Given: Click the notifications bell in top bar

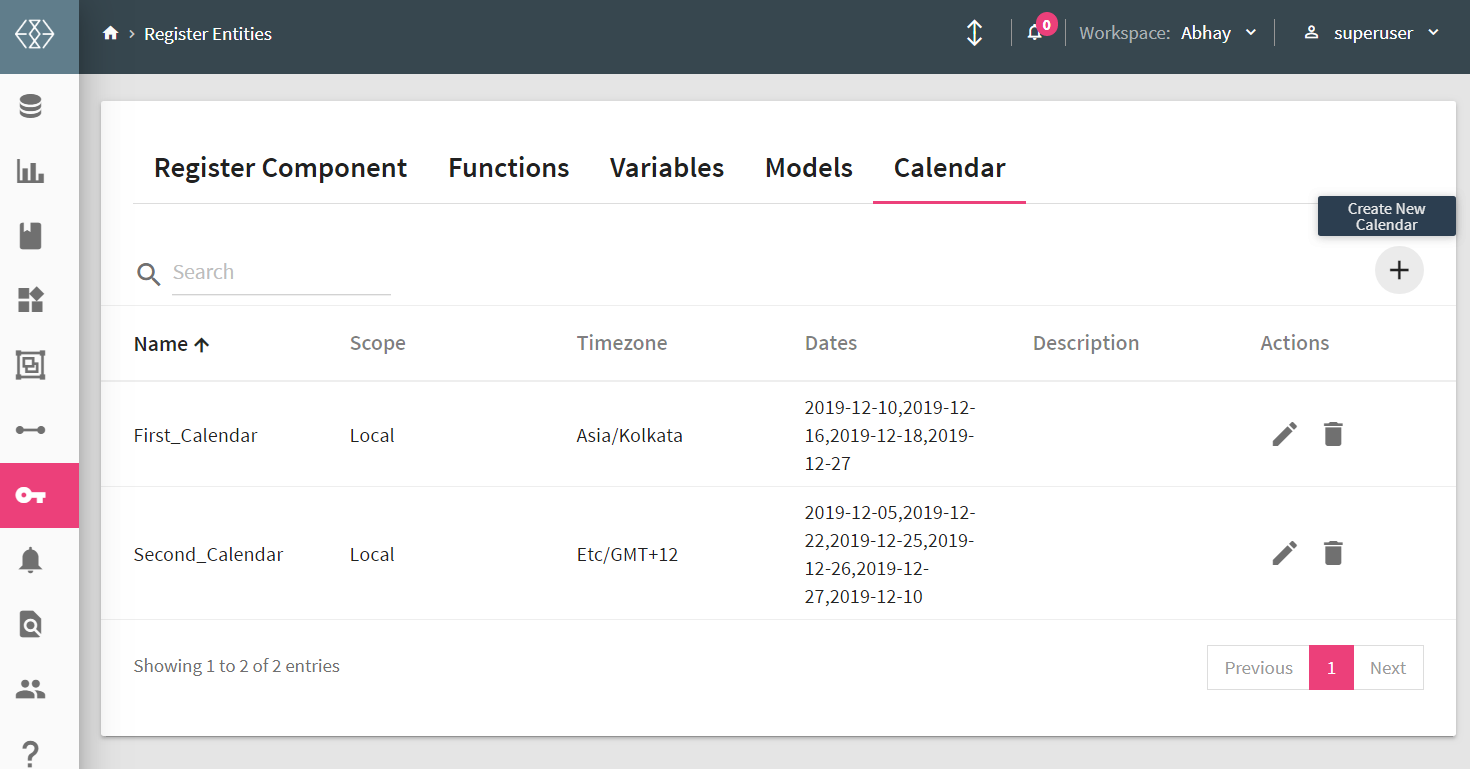Looking at the screenshot, I should point(1034,33).
